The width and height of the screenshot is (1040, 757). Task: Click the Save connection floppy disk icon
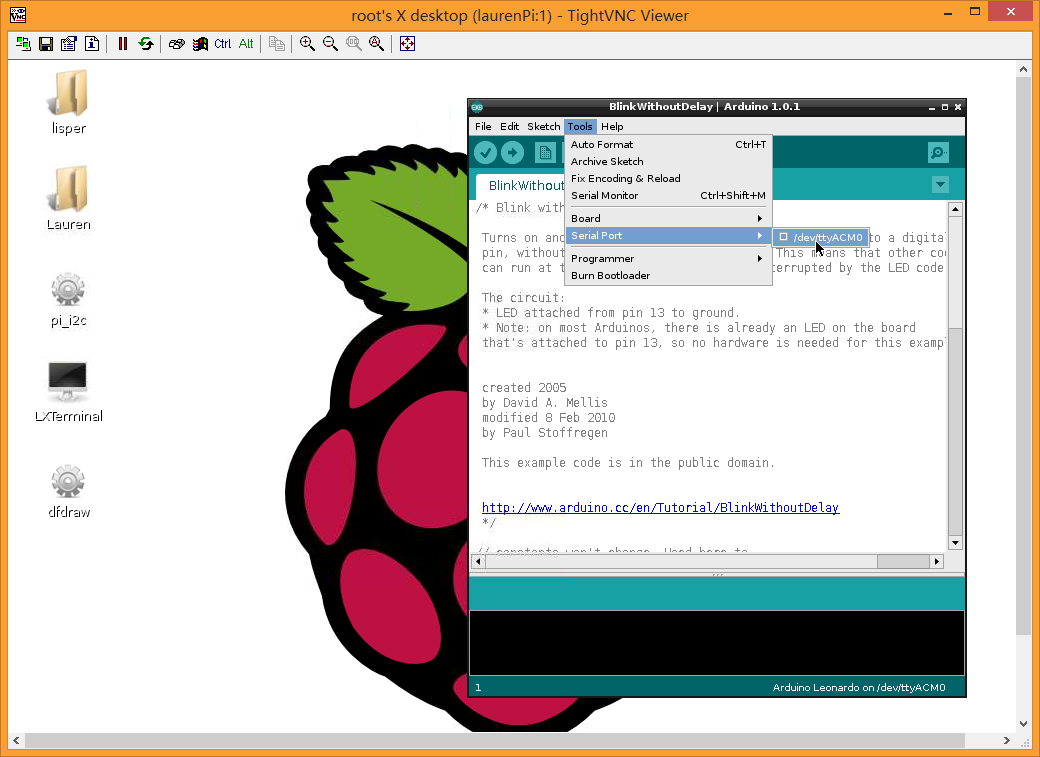point(46,44)
